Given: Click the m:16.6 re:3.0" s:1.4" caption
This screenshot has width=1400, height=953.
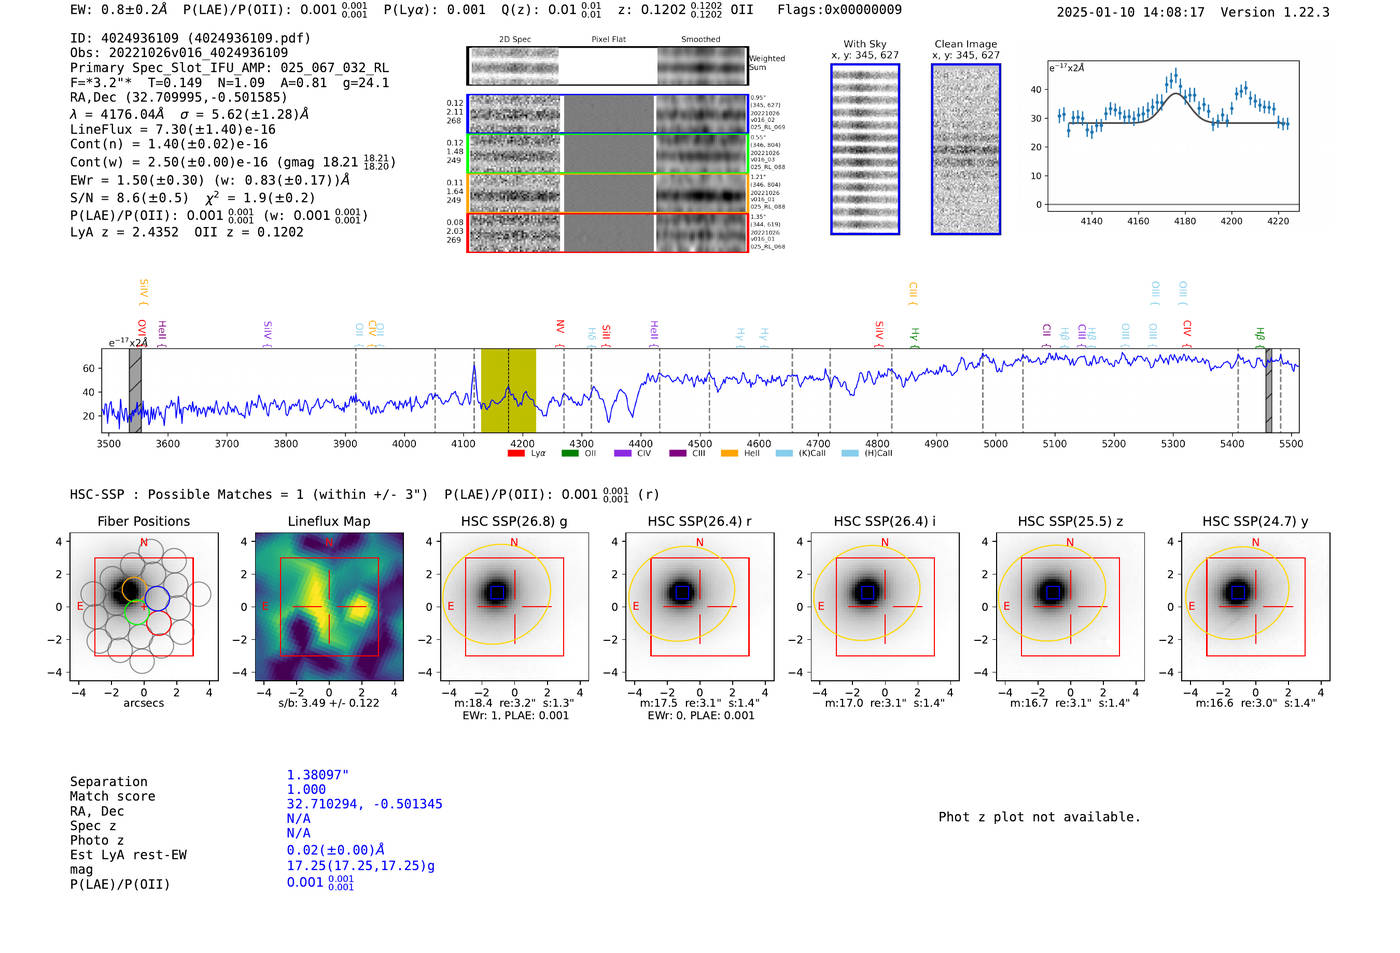Looking at the screenshot, I should coord(1255,703).
